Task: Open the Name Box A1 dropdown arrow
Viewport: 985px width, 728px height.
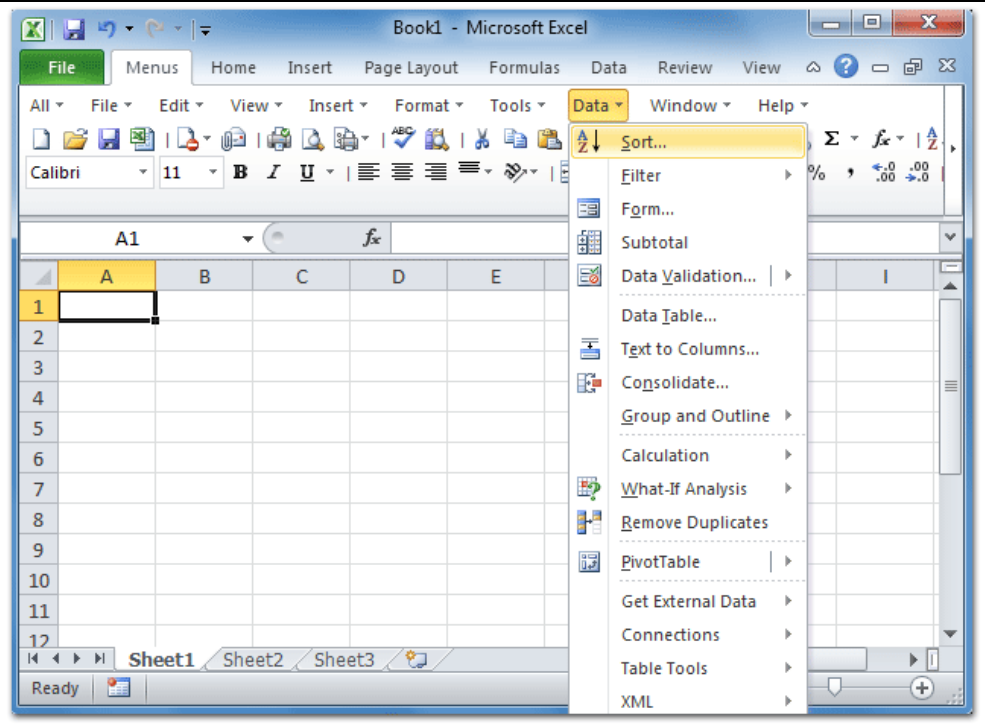Action: click(x=248, y=239)
